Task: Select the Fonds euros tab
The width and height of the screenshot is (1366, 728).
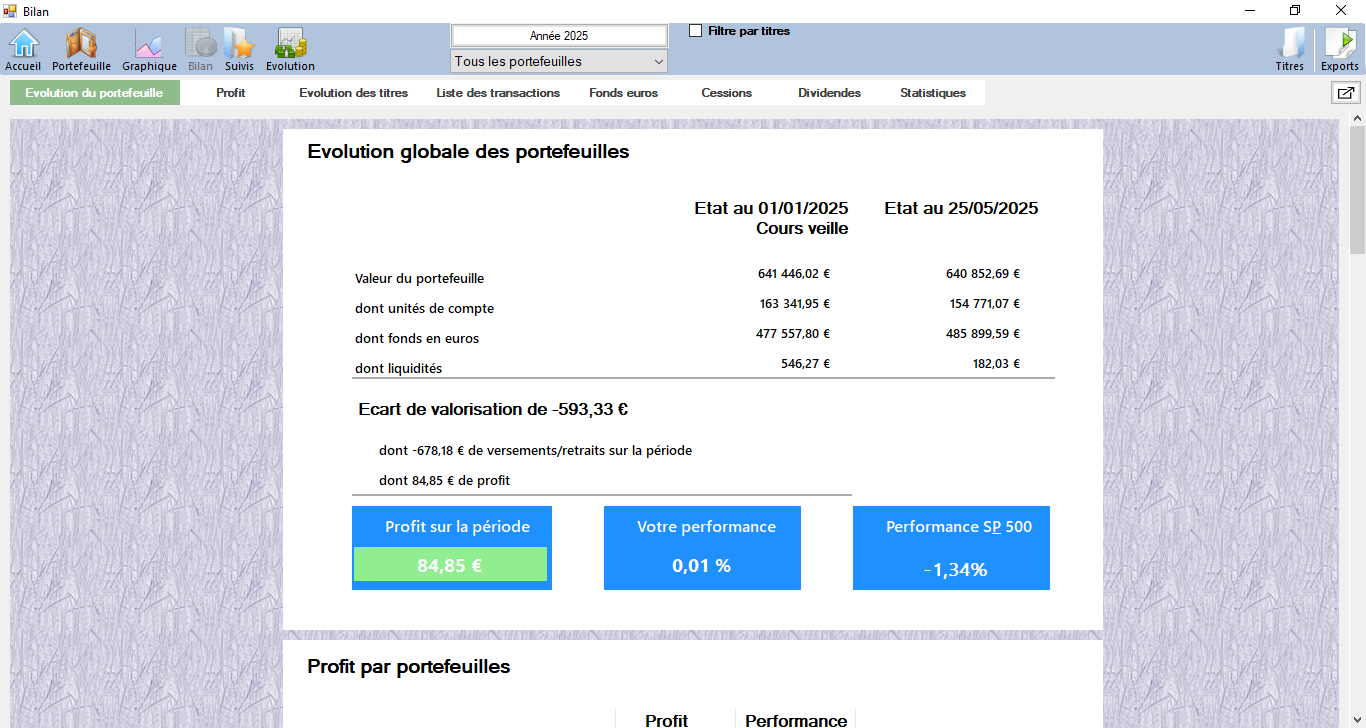Action: click(x=623, y=93)
